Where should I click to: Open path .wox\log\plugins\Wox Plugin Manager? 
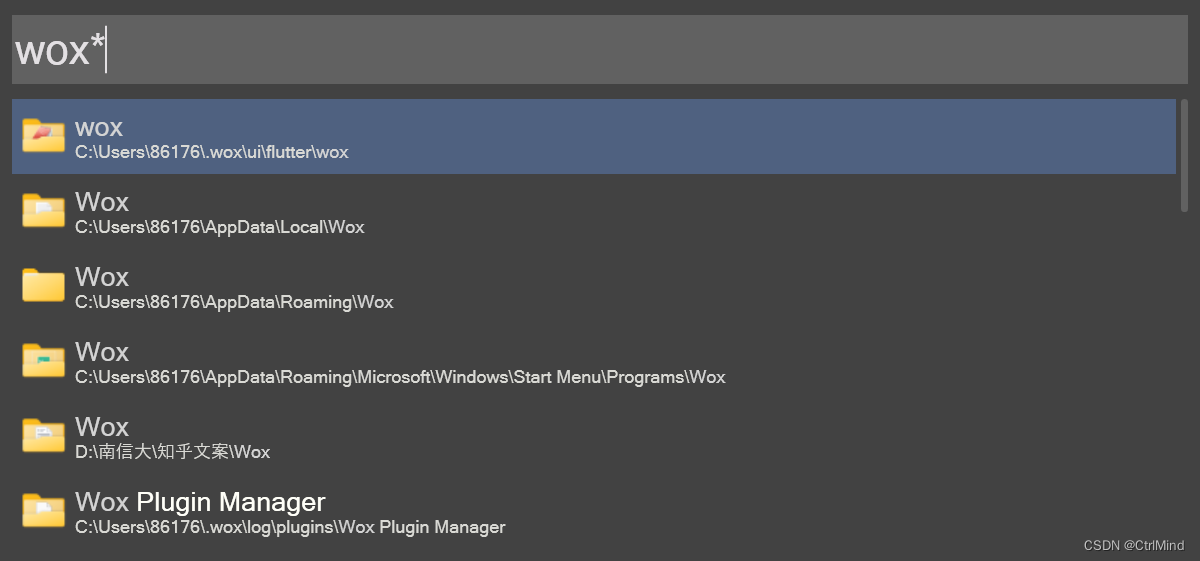(x=290, y=528)
